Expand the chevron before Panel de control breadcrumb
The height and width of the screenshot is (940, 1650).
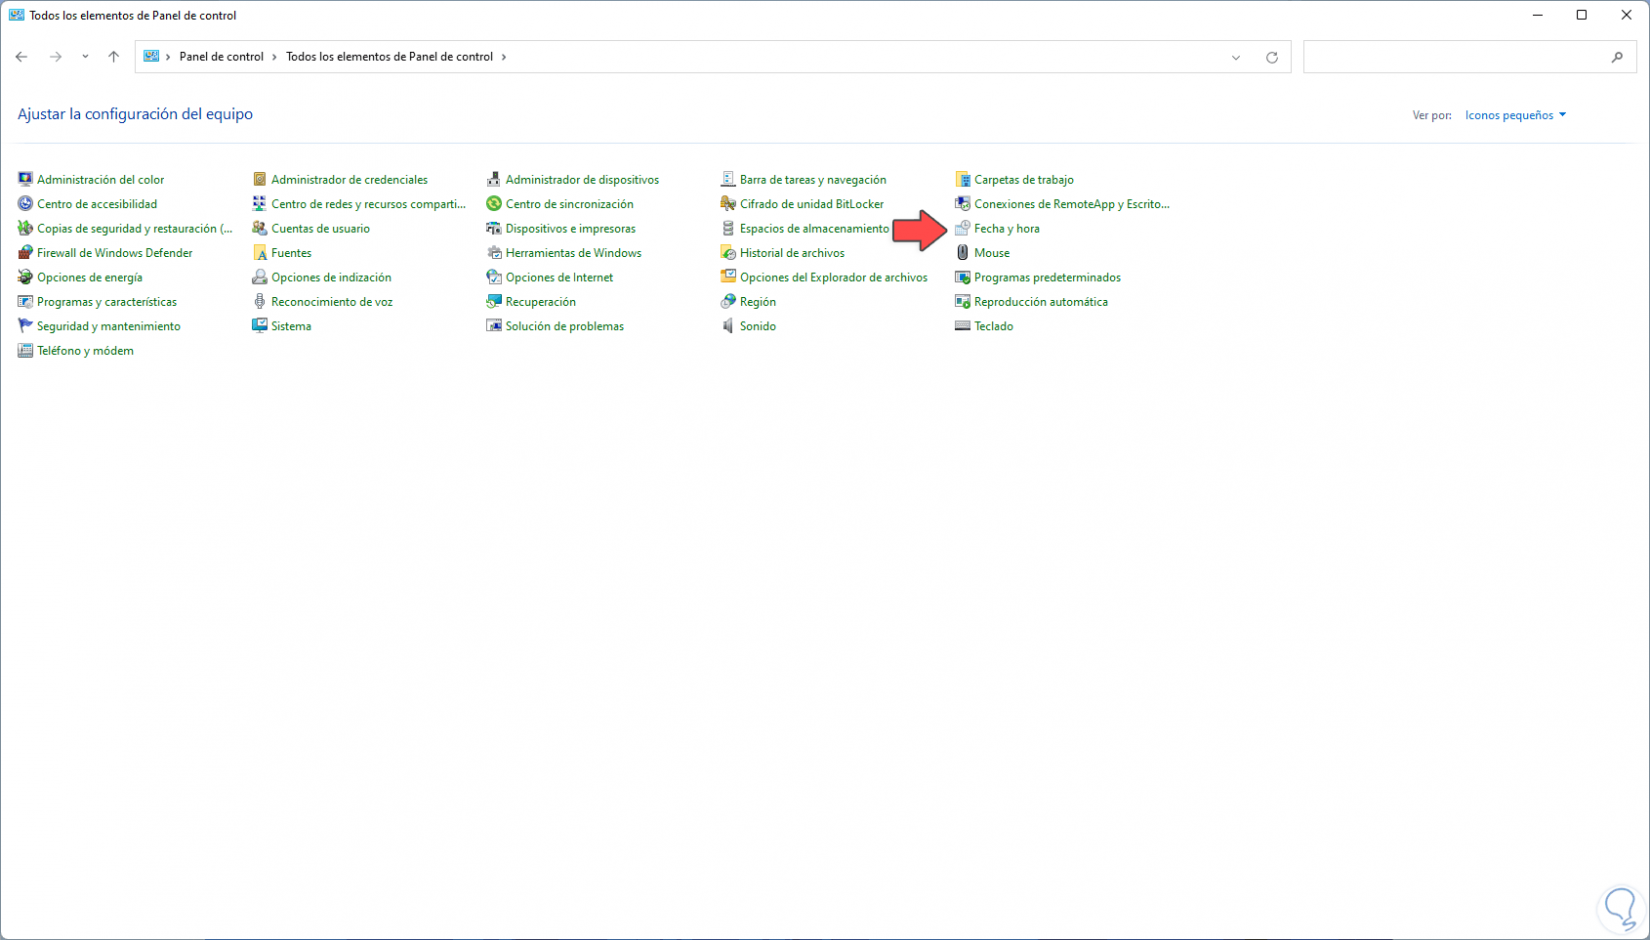168,57
